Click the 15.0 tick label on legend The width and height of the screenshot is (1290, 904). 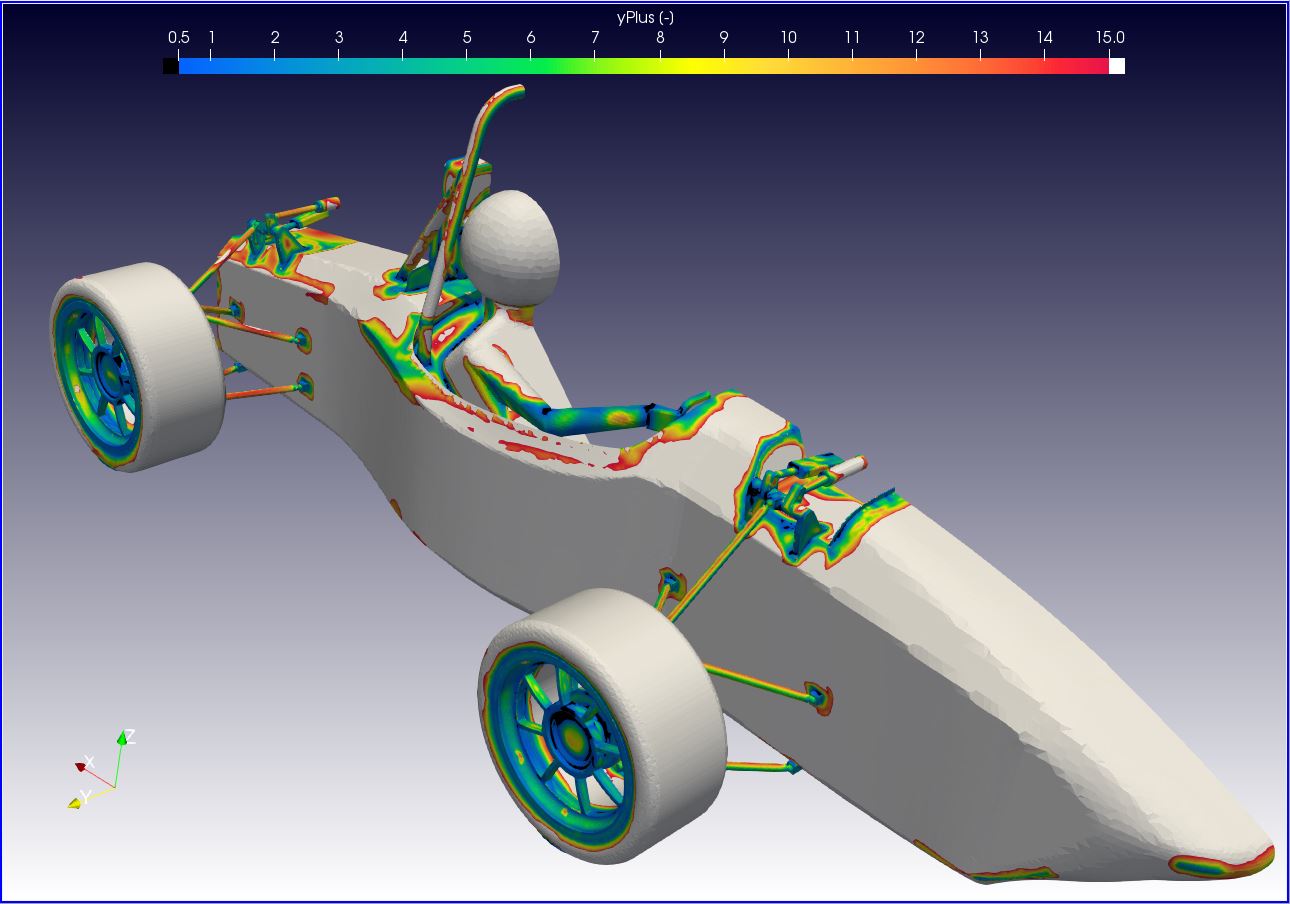[1110, 38]
